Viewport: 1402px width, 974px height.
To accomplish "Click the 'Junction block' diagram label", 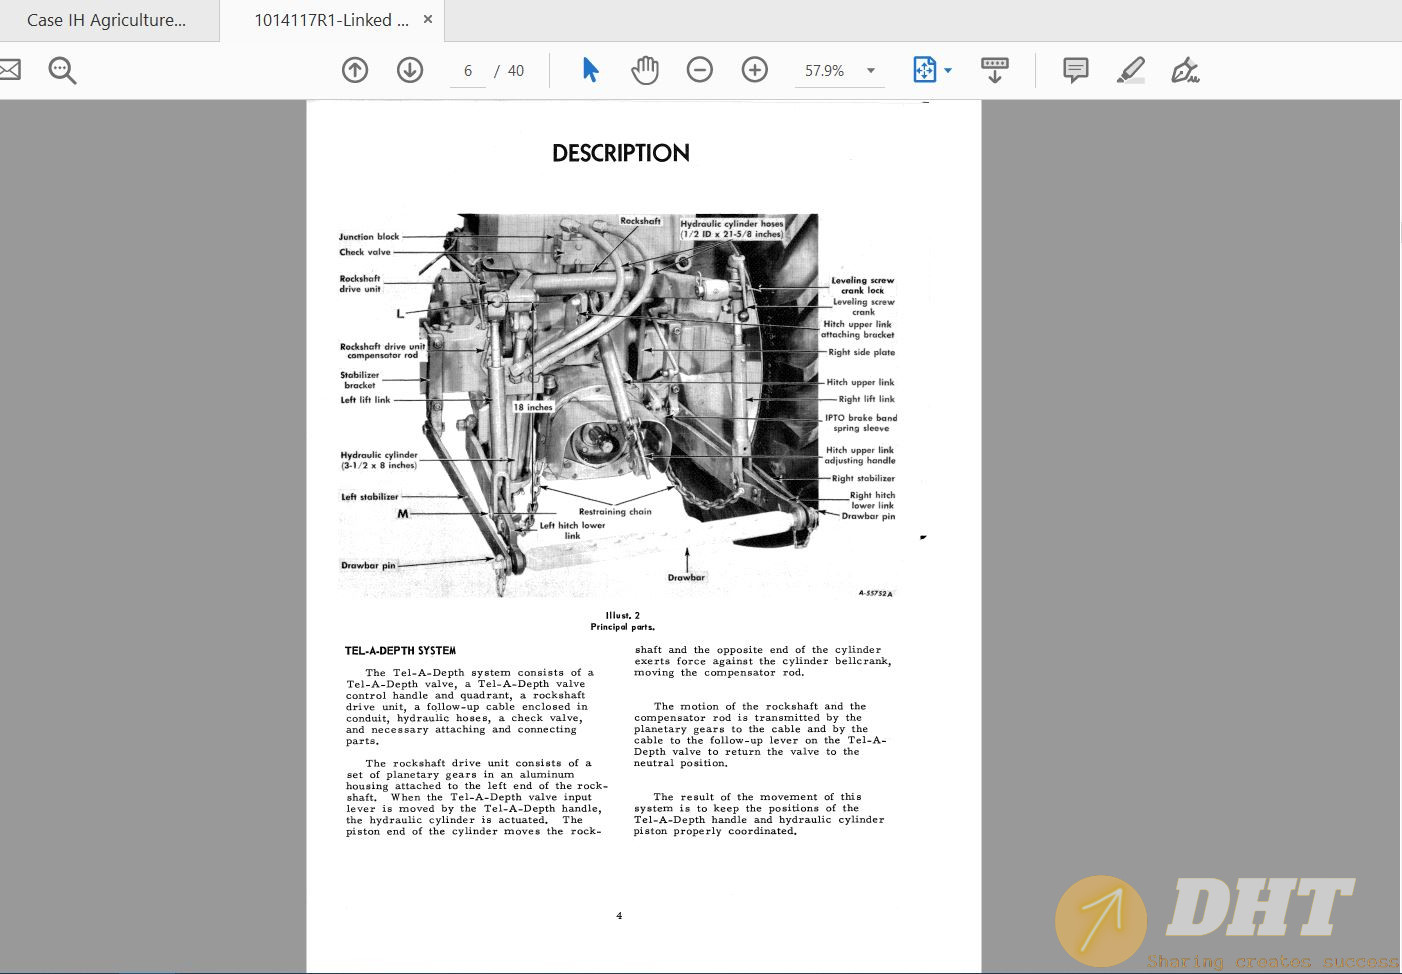I will [x=369, y=237].
